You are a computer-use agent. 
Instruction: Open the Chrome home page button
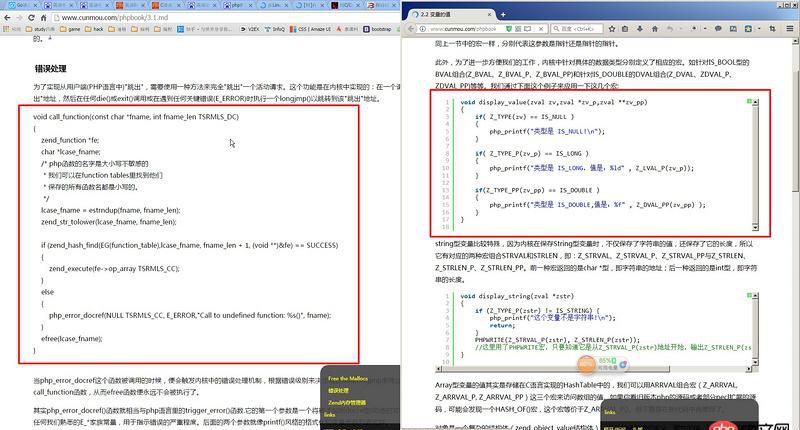(43, 17)
